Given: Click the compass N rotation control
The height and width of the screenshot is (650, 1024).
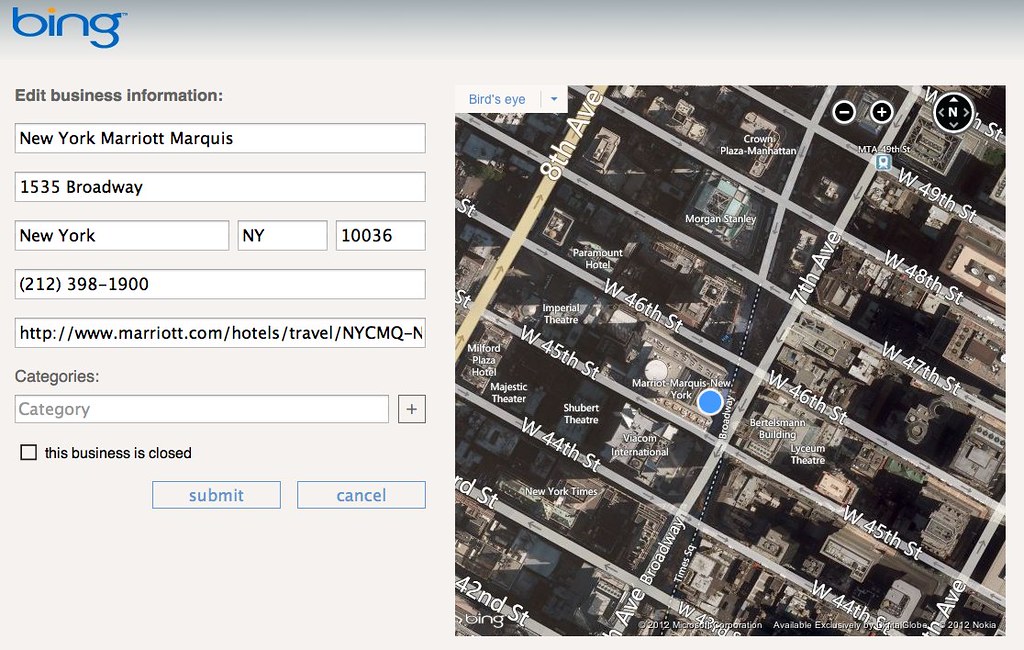Looking at the screenshot, I should [953, 112].
